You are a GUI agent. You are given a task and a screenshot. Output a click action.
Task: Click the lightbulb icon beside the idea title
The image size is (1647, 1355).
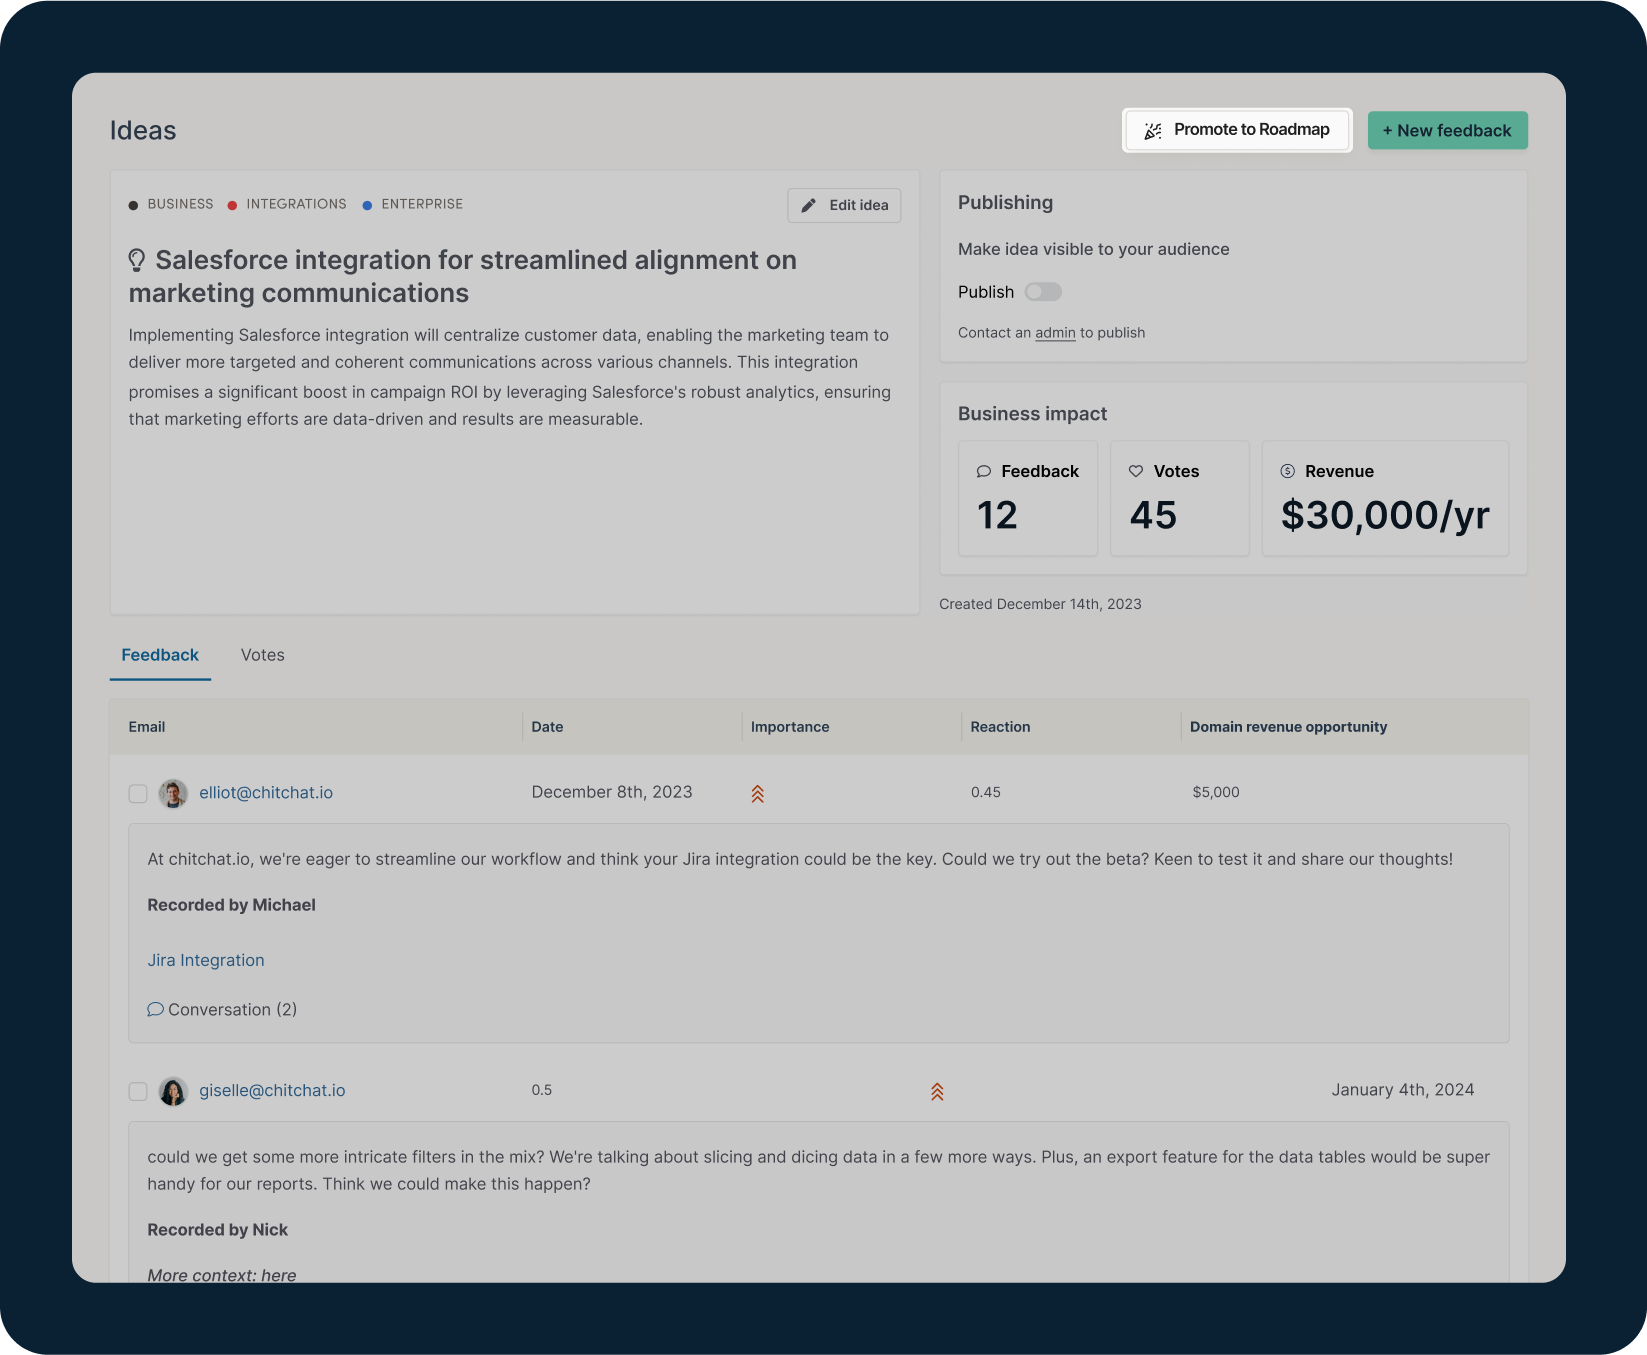137,259
